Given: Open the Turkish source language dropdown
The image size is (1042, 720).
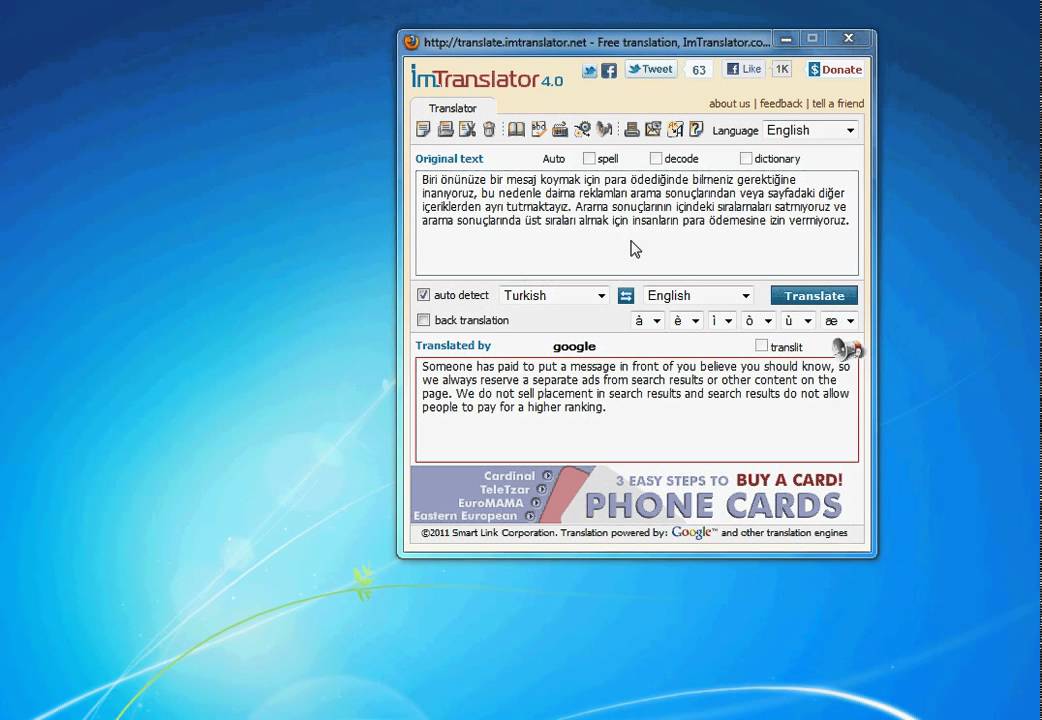Looking at the screenshot, I should pyautogui.click(x=554, y=295).
